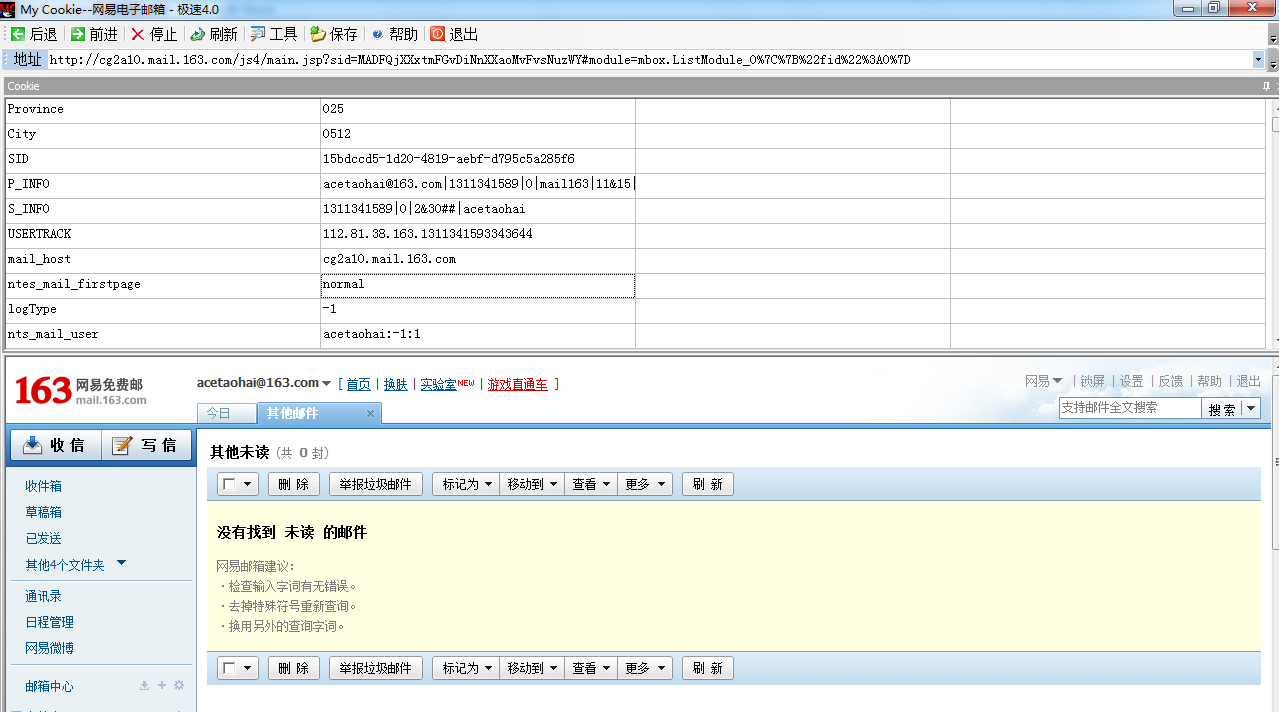Click the red 退出 (Exit) toolbar button
1279x712 pixels.
[454, 34]
